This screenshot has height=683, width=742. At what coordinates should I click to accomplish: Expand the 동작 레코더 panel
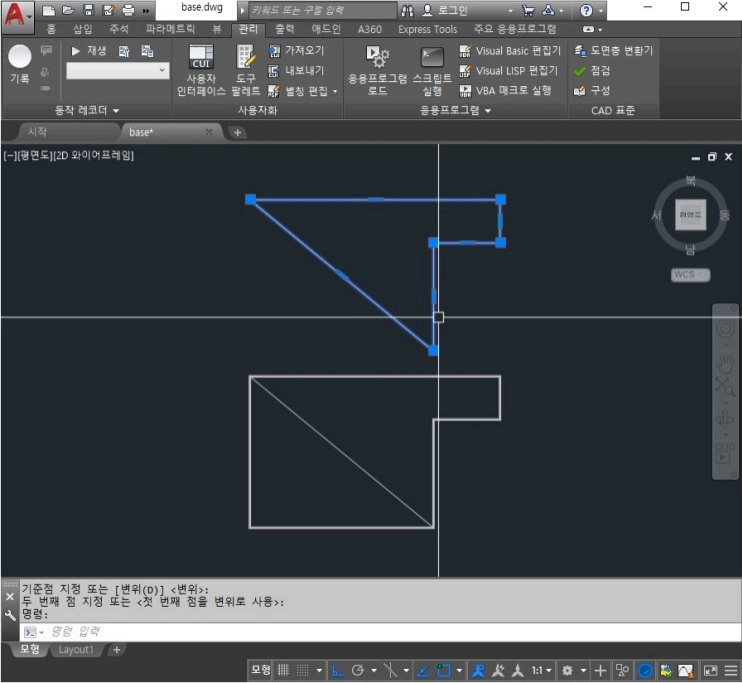click(87, 111)
